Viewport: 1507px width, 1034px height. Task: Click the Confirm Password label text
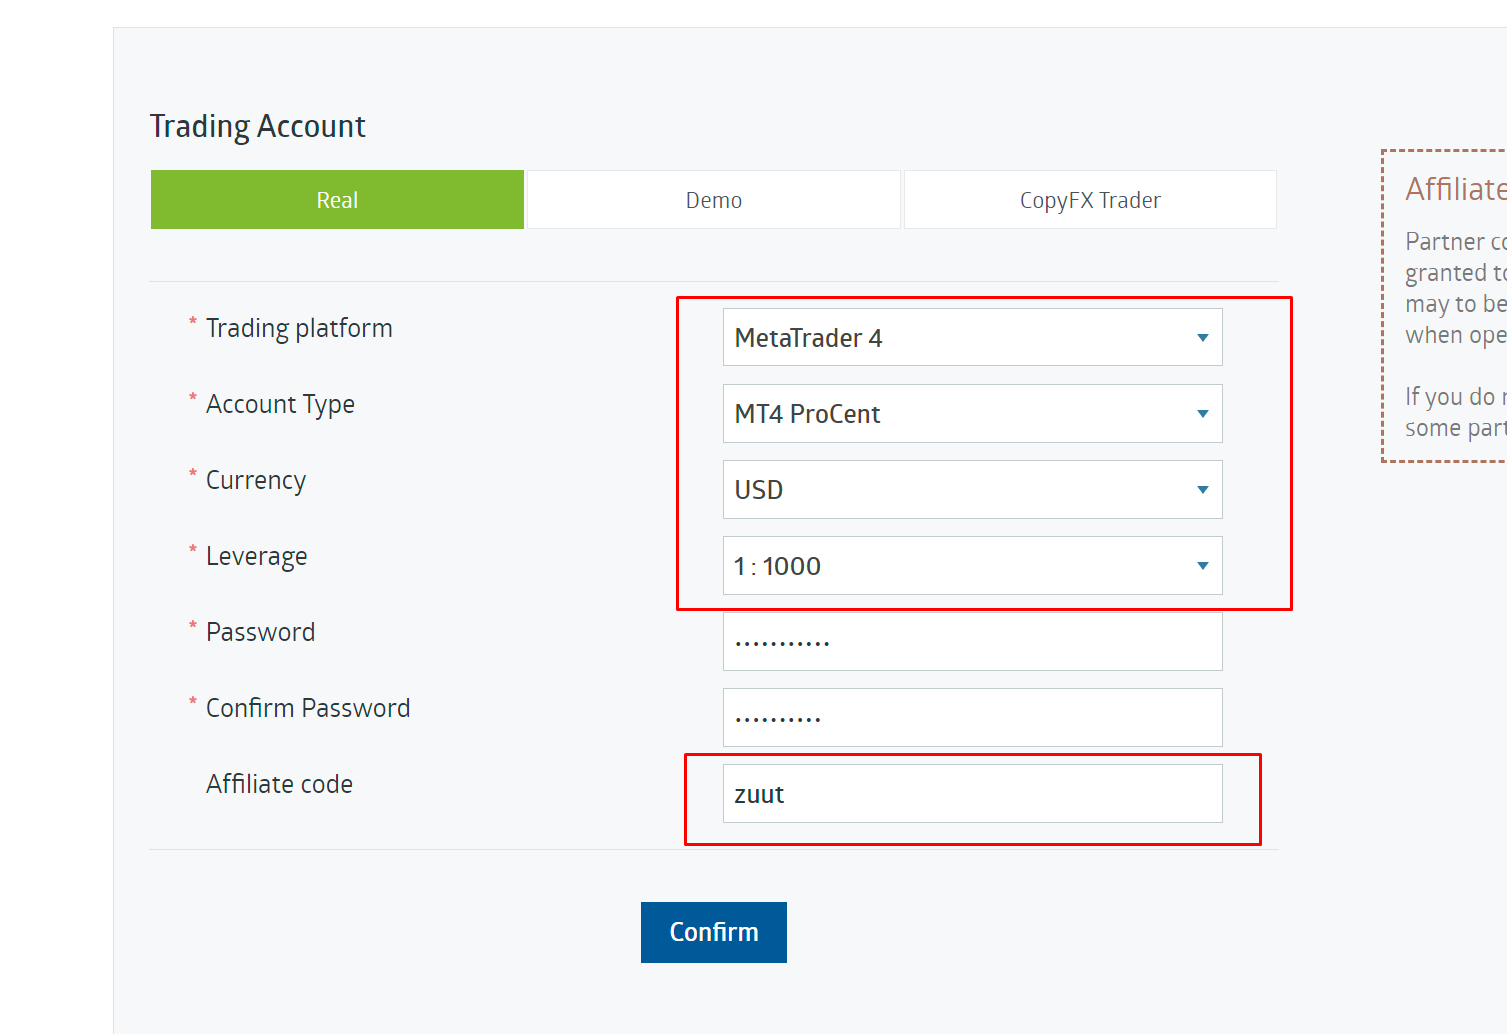[x=308, y=708]
